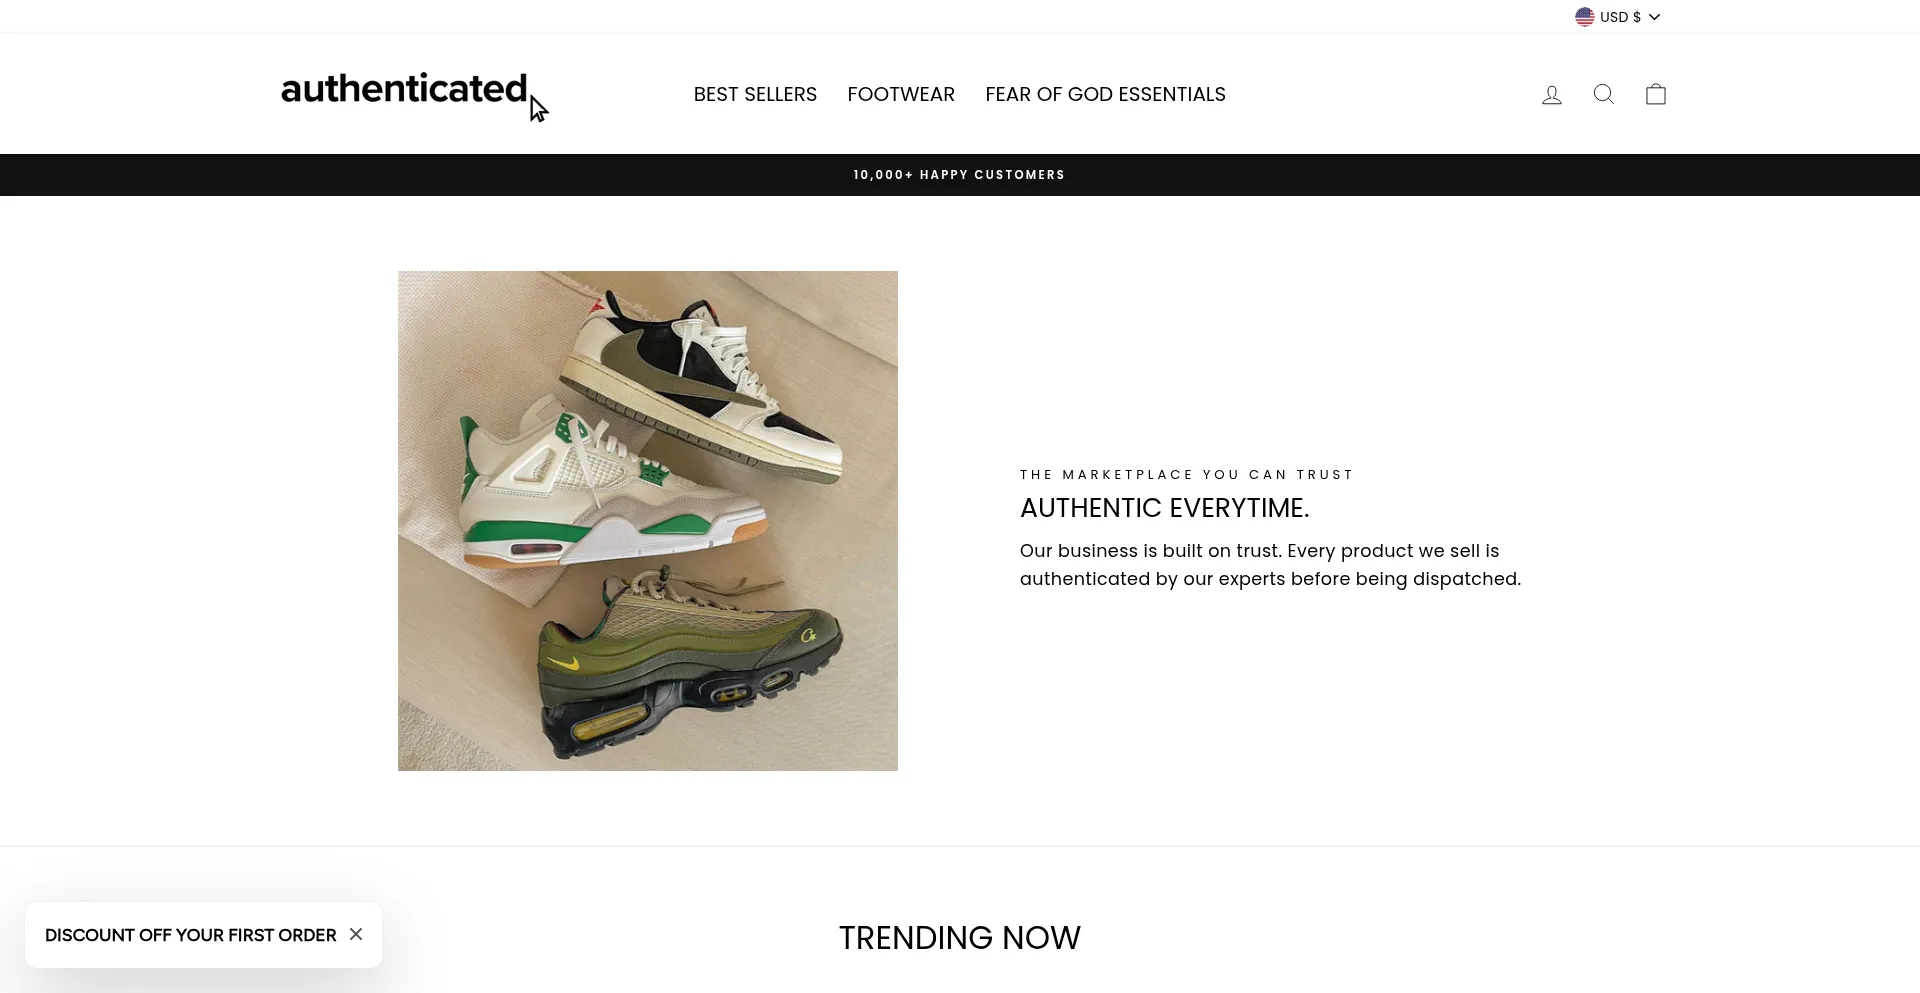Expand the USD $ currency selector
This screenshot has height=993, width=1920.
1618,17
